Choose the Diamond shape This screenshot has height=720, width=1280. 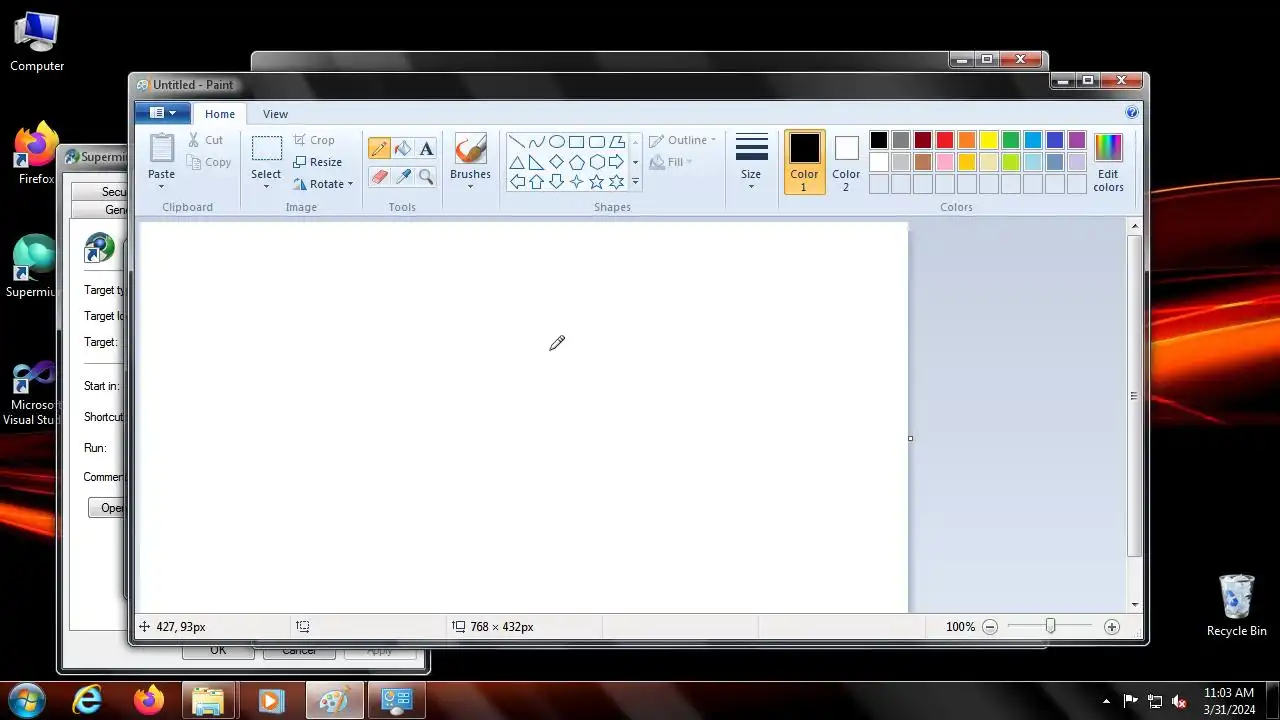(557, 162)
